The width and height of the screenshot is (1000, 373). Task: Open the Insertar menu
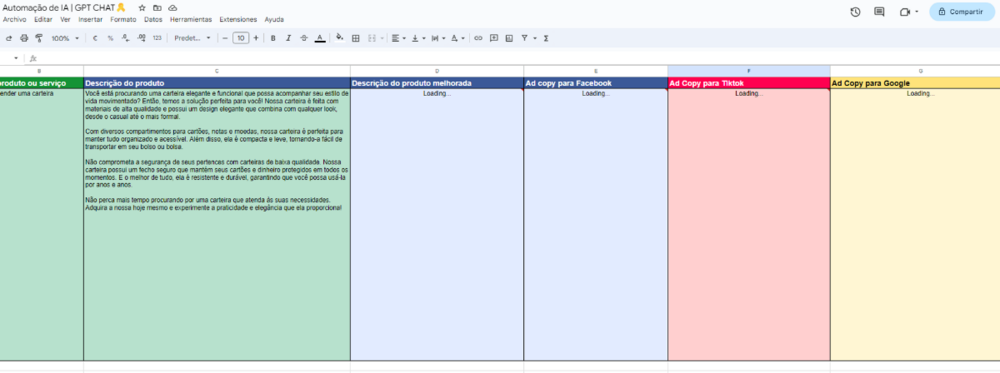click(91, 20)
